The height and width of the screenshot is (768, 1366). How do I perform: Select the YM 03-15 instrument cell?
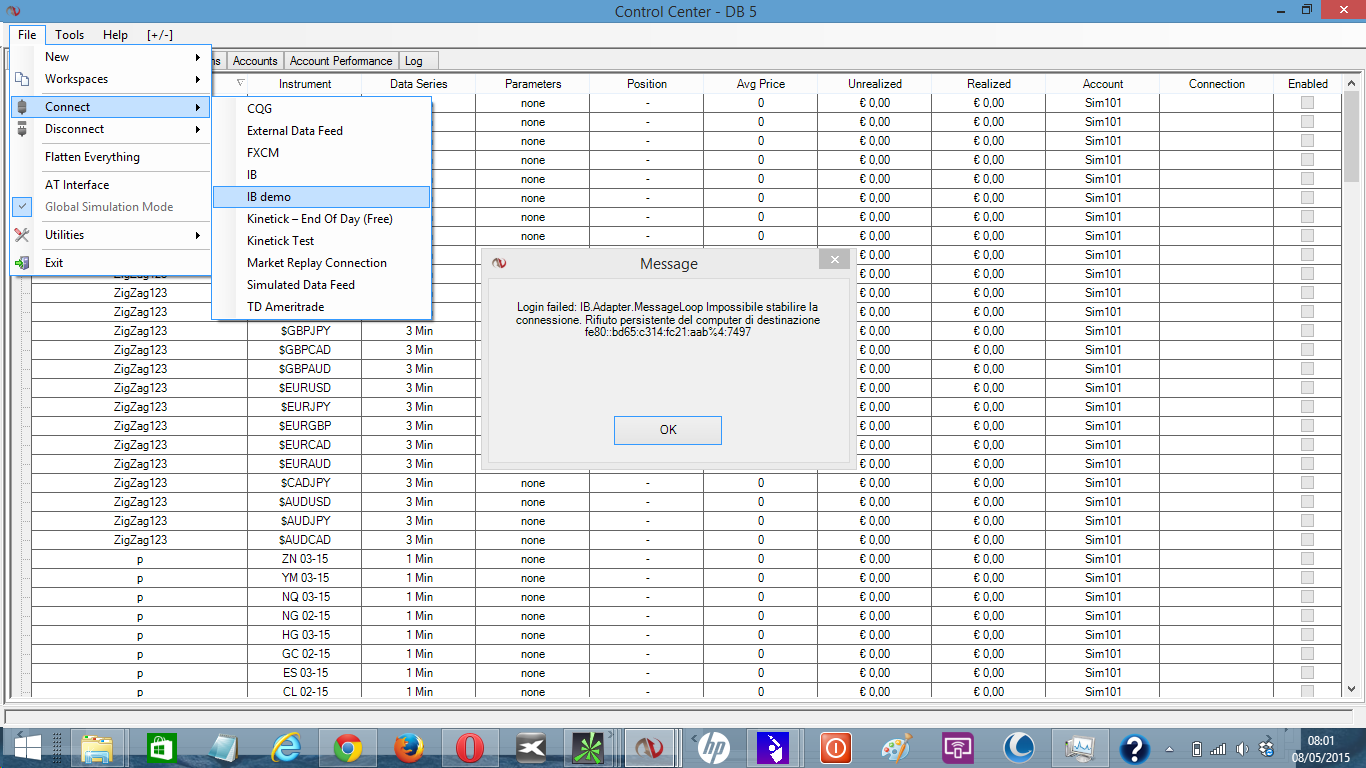point(305,578)
